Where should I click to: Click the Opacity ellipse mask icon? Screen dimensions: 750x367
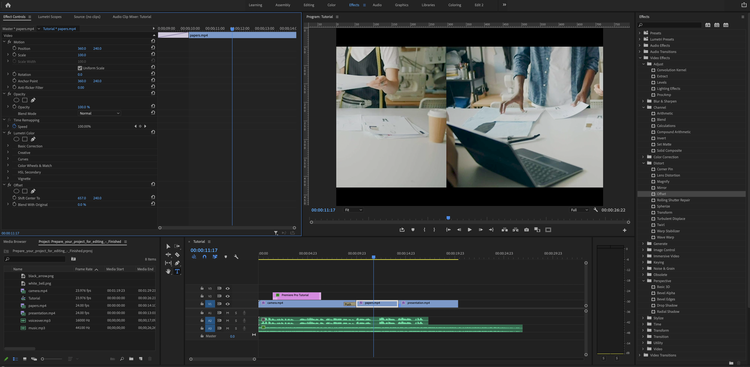[16, 100]
